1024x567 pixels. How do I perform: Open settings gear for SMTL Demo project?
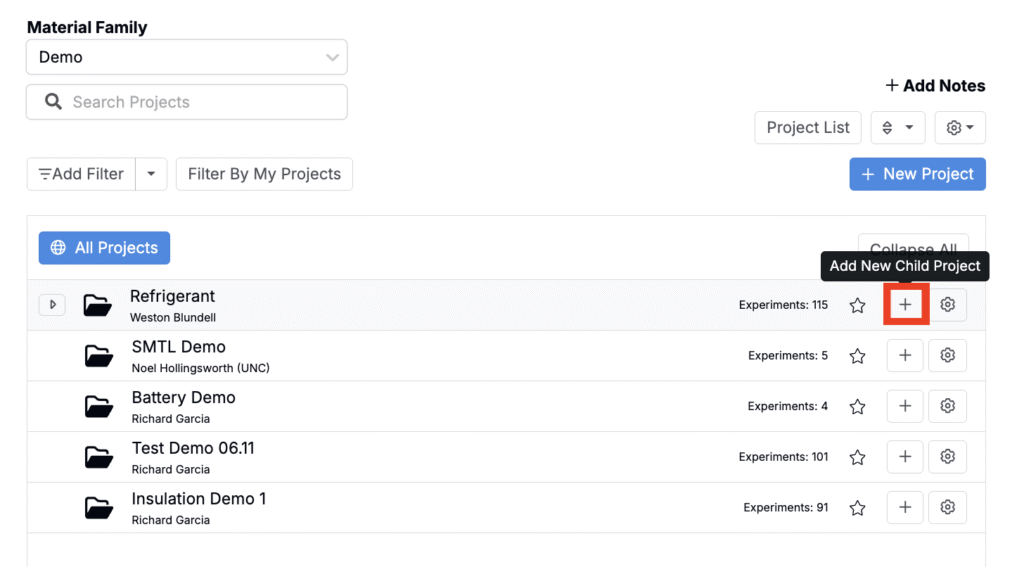[x=948, y=355]
